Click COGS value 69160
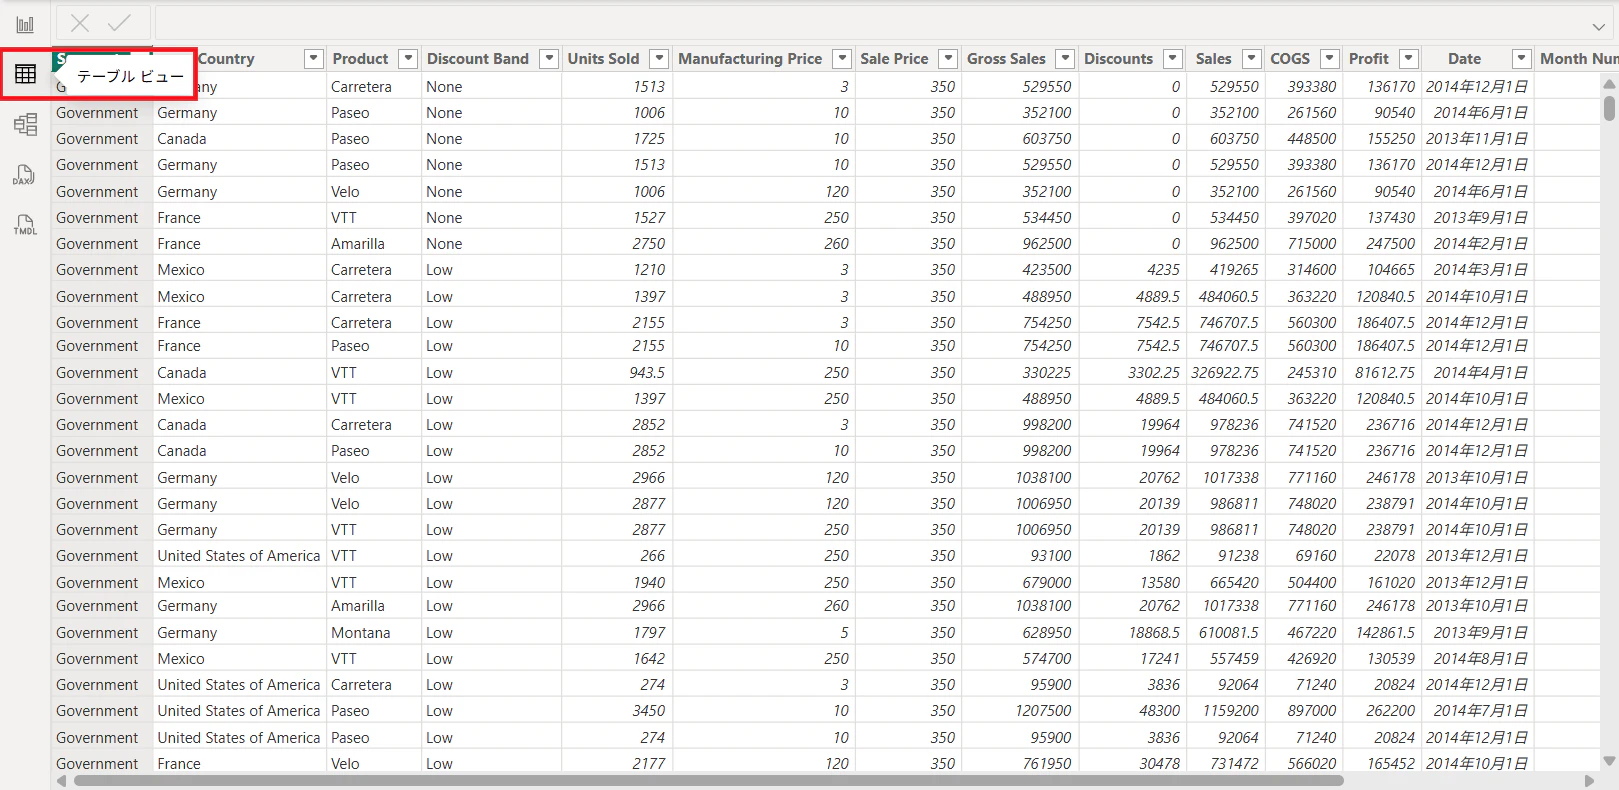Viewport: 1619px width, 790px height. 1316,556
